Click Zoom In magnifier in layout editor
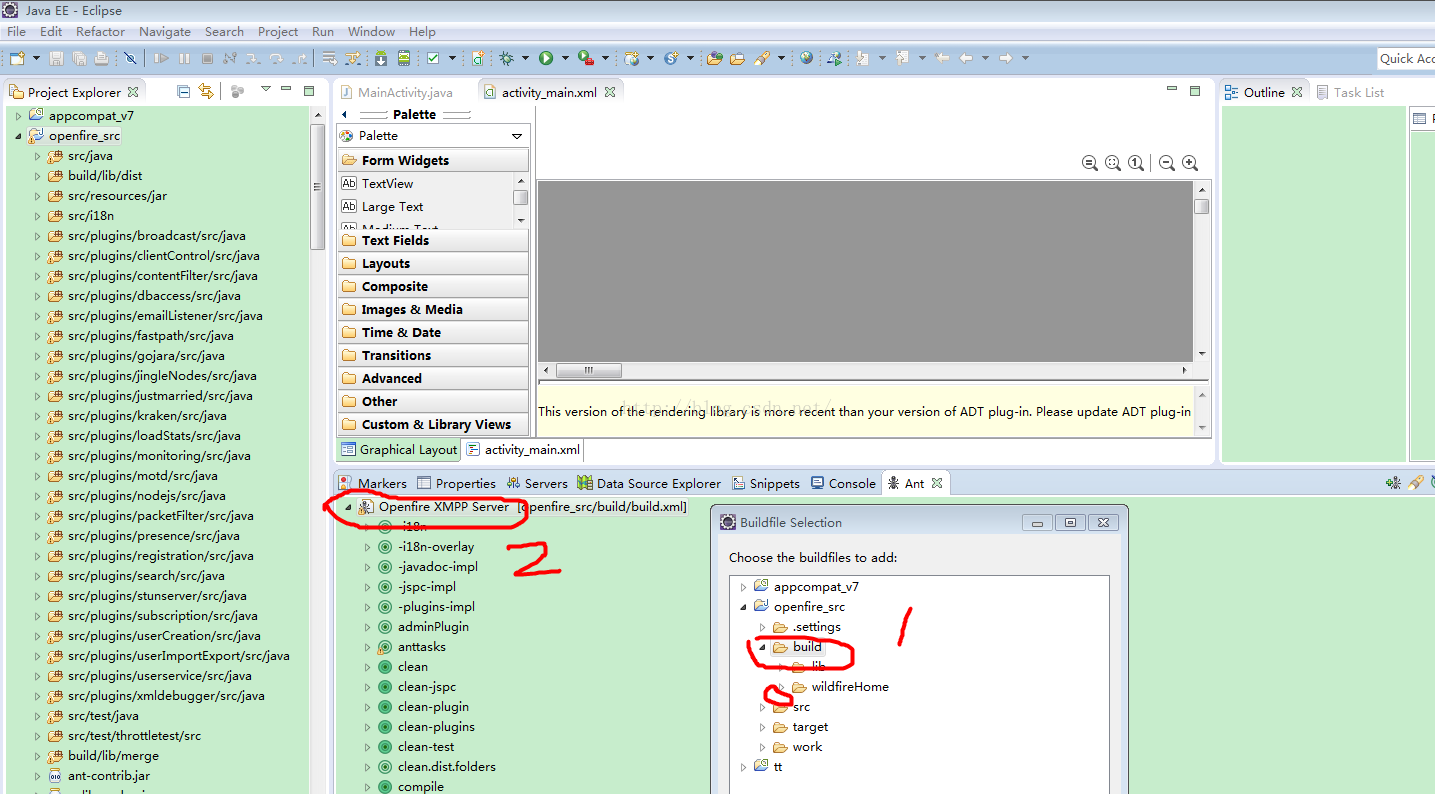1435x794 pixels. pos(1190,163)
